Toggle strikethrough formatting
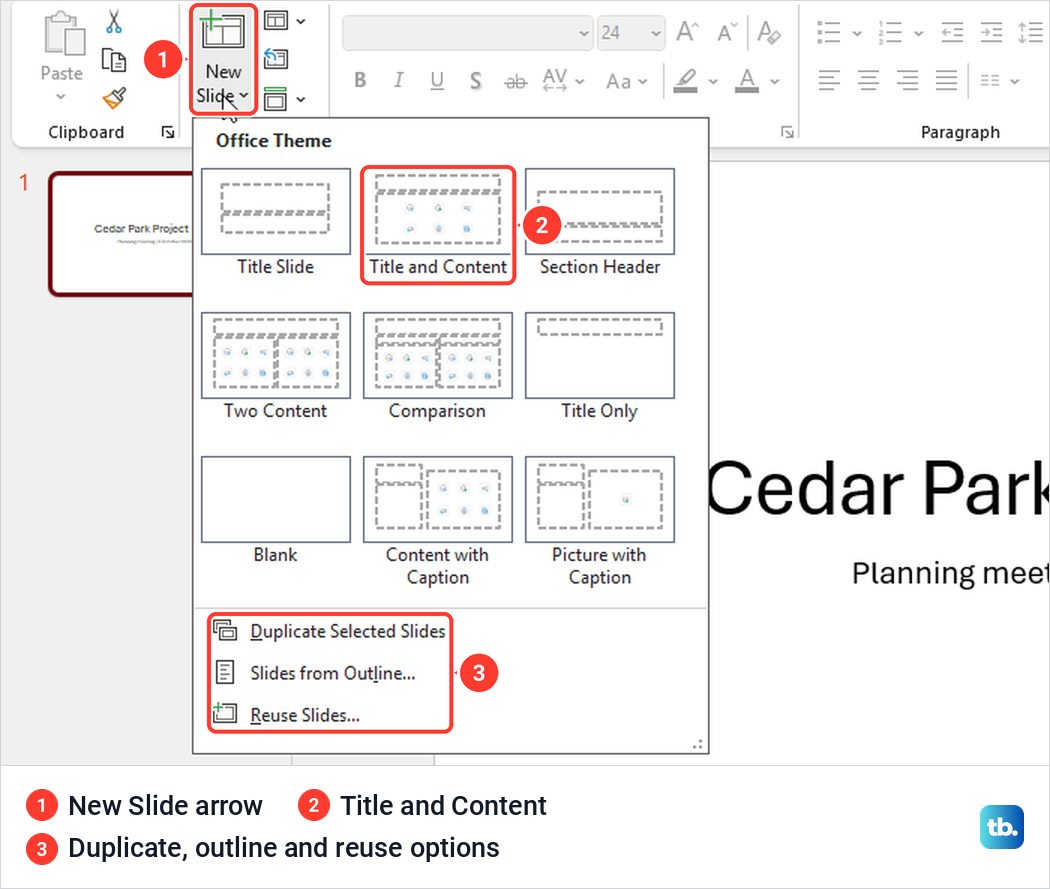 point(515,82)
